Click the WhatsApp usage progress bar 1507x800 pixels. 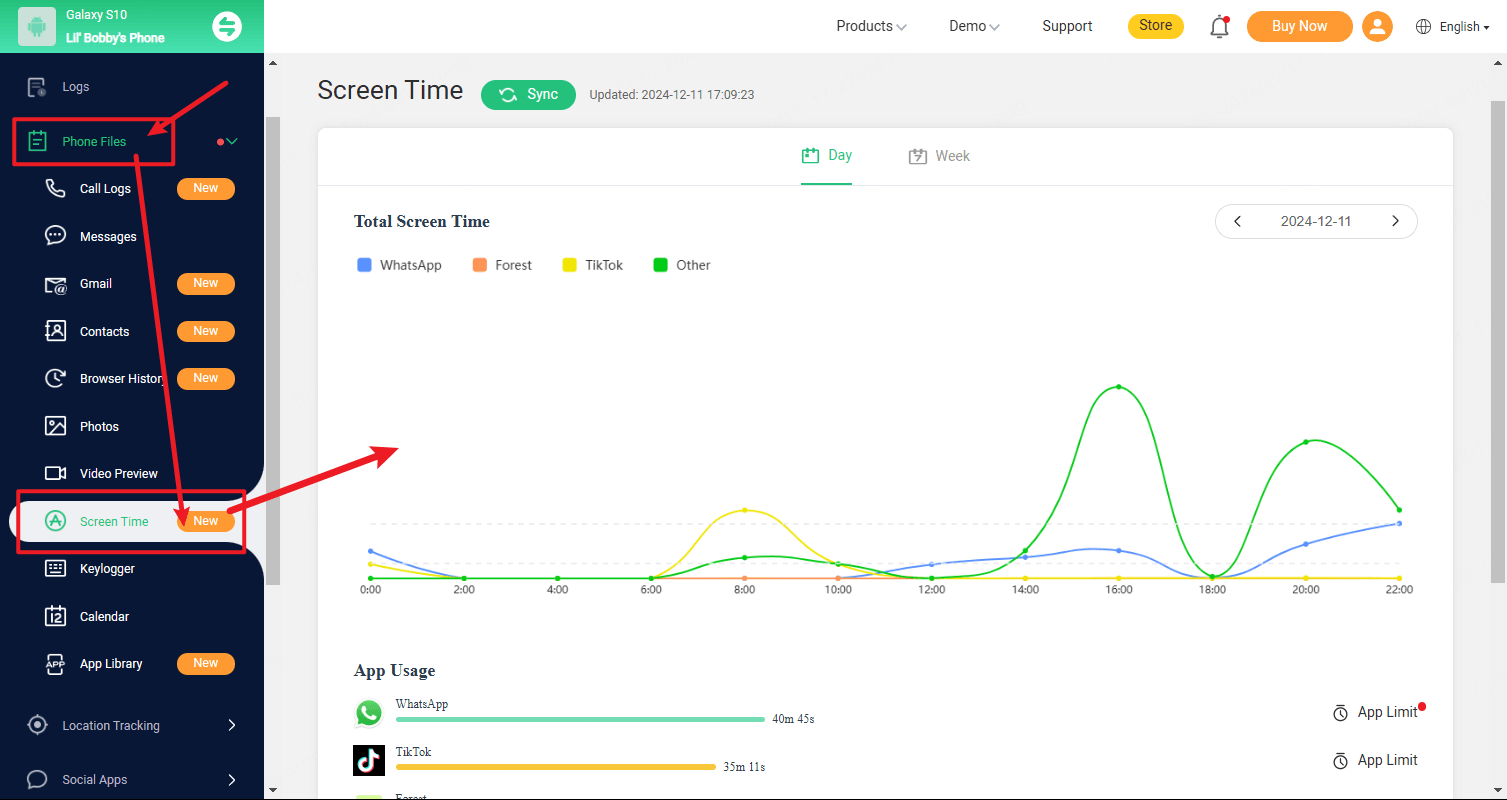pyautogui.click(x=580, y=719)
